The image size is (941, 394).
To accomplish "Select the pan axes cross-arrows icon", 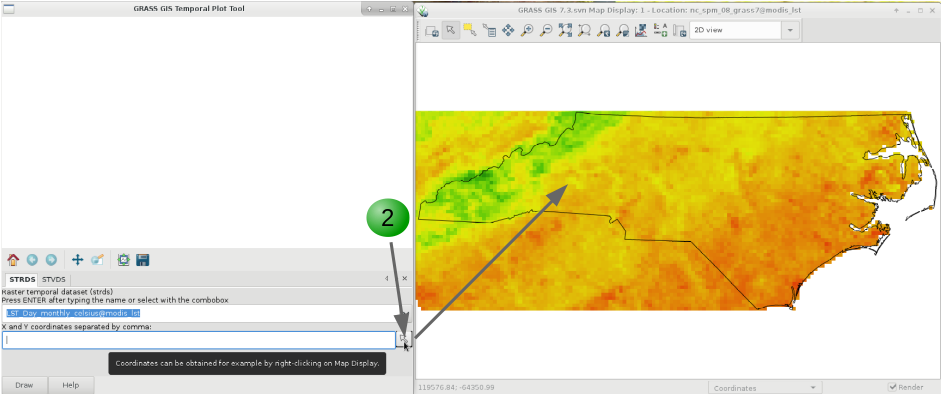I will click(x=77, y=260).
